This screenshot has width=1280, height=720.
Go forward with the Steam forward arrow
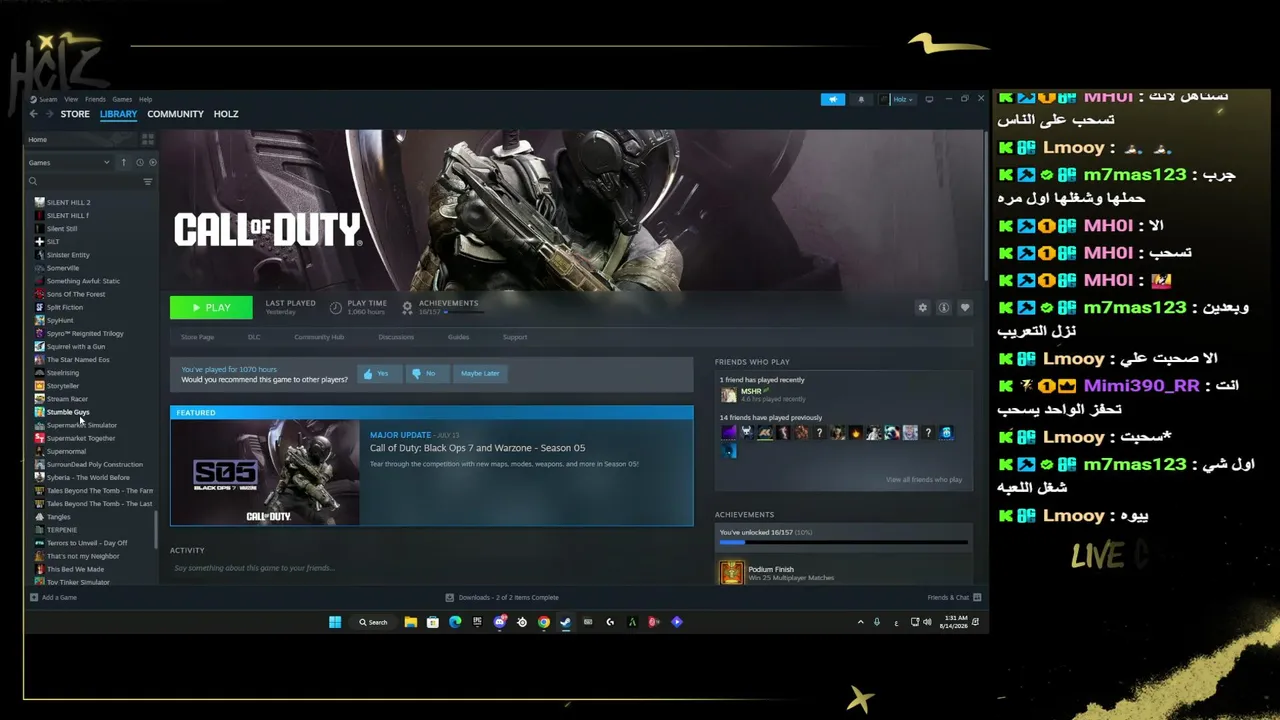[49, 114]
